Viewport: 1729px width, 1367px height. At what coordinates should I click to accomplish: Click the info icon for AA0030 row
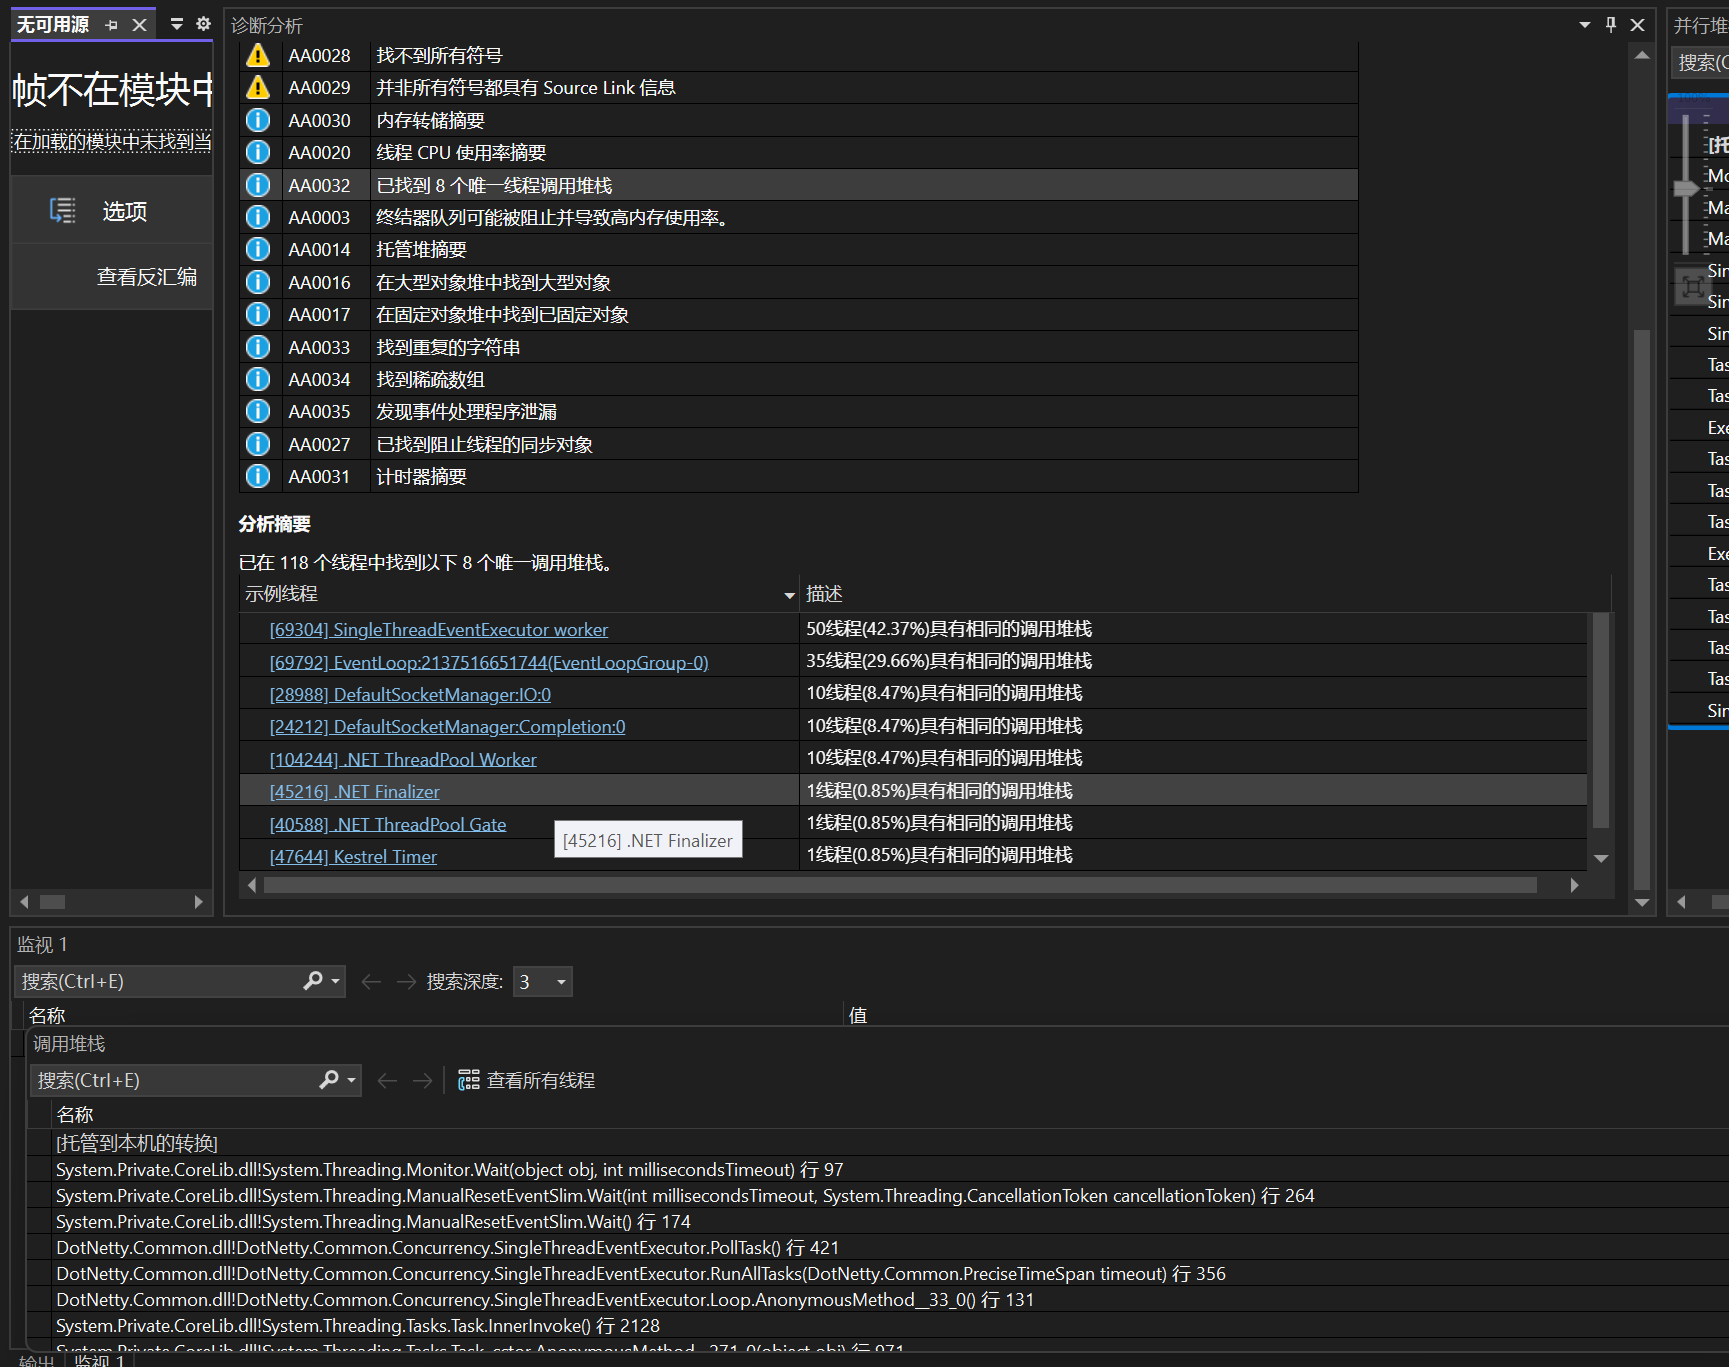[258, 120]
